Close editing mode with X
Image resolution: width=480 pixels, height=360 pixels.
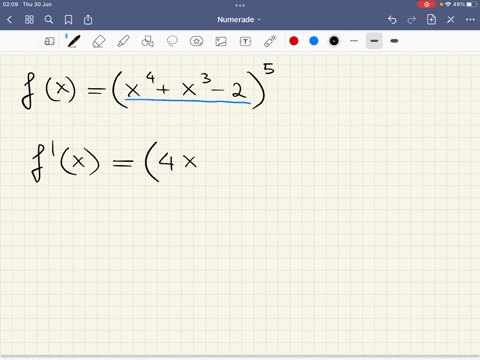[451, 20]
